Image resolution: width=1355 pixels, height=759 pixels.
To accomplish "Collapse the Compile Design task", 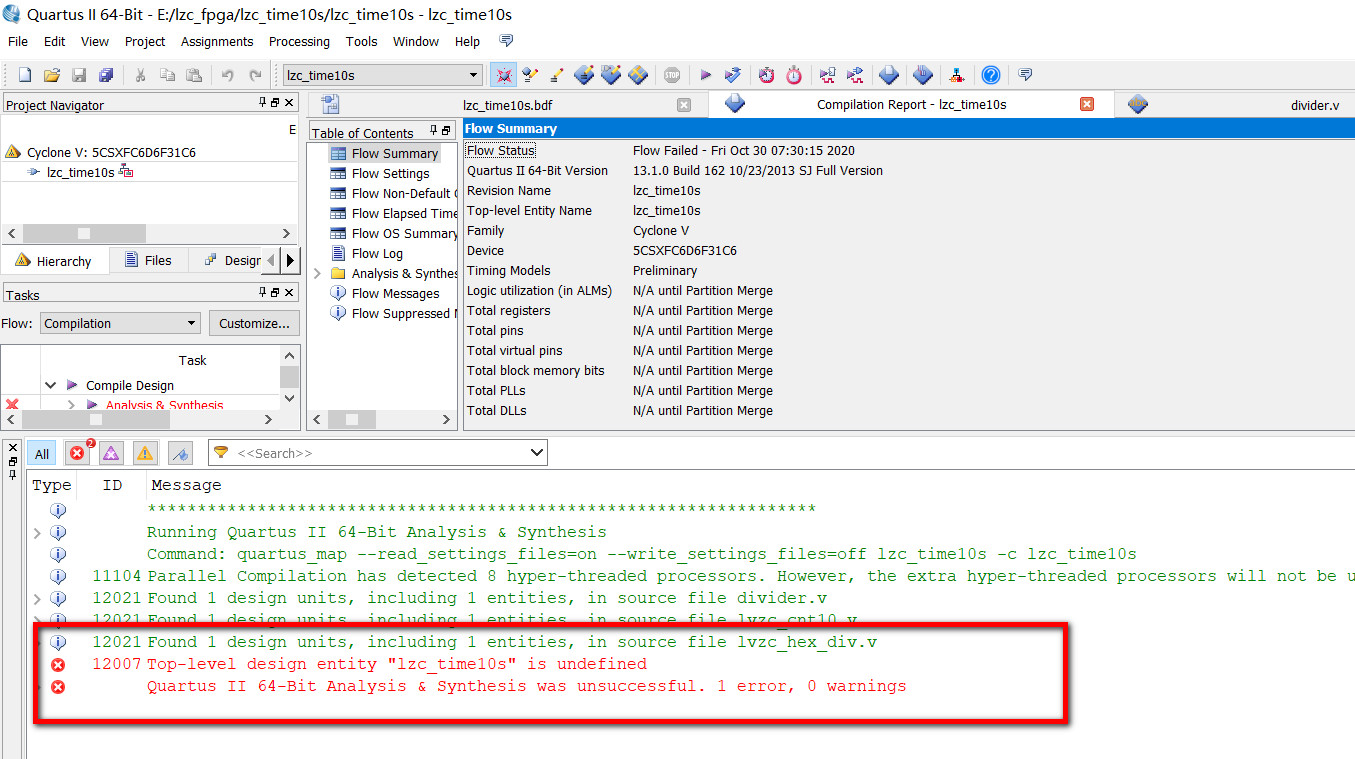I will 51,385.
